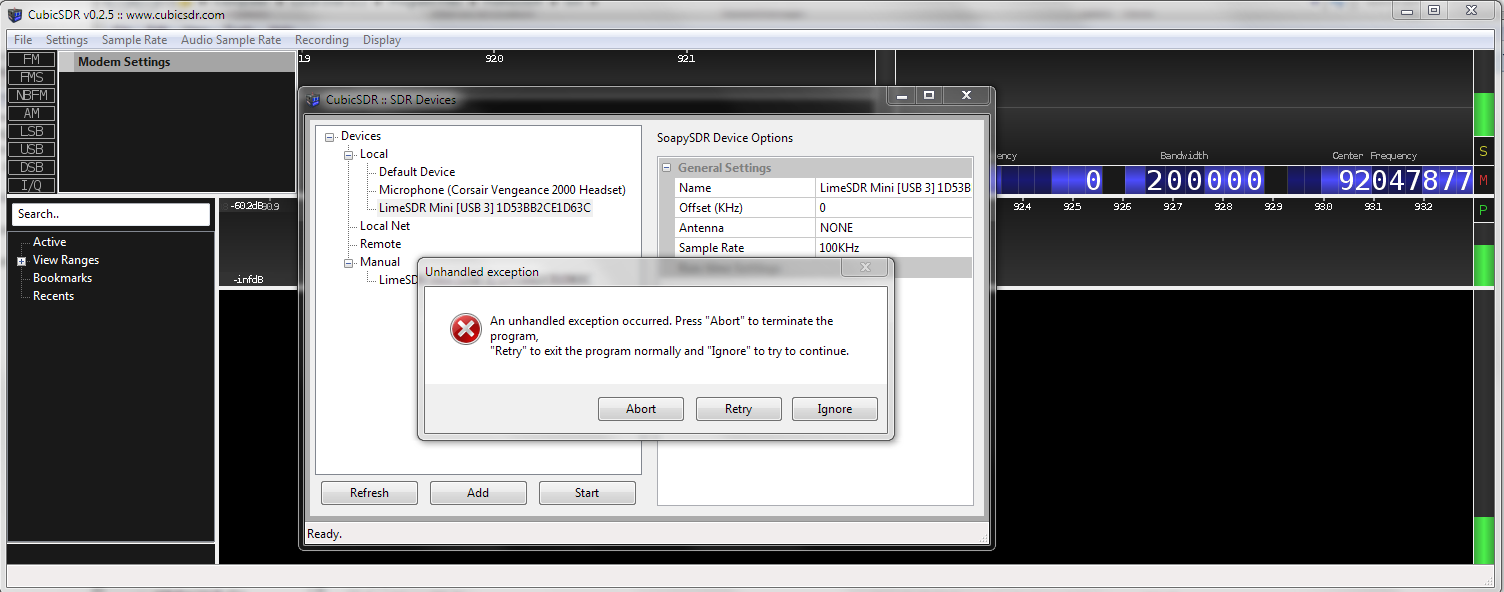Select Active in bookmarks panel
Image resolution: width=1504 pixels, height=592 pixels.
50,242
